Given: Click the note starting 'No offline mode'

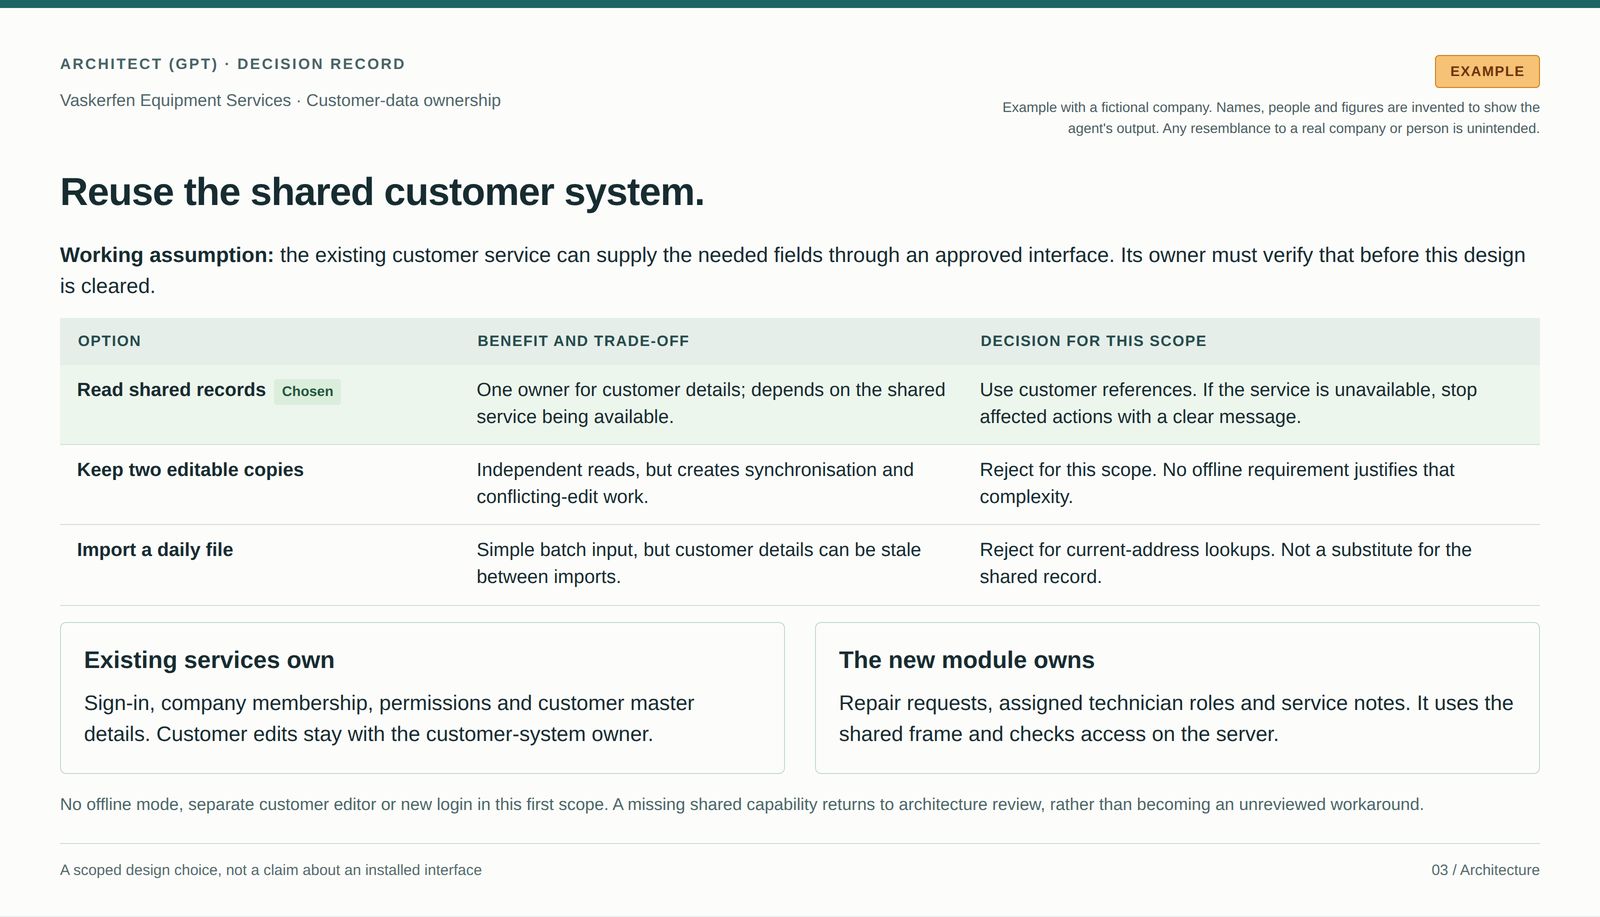Looking at the screenshot, I should (742, 804).
